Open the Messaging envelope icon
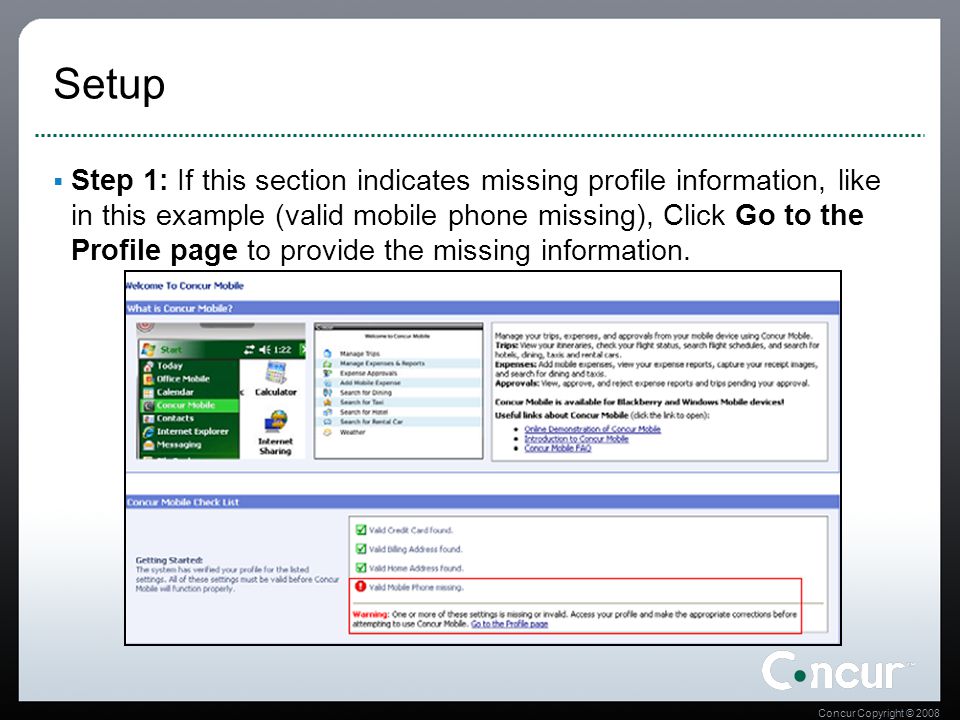This screenshot has height=720, width=960. pos(148,445)
